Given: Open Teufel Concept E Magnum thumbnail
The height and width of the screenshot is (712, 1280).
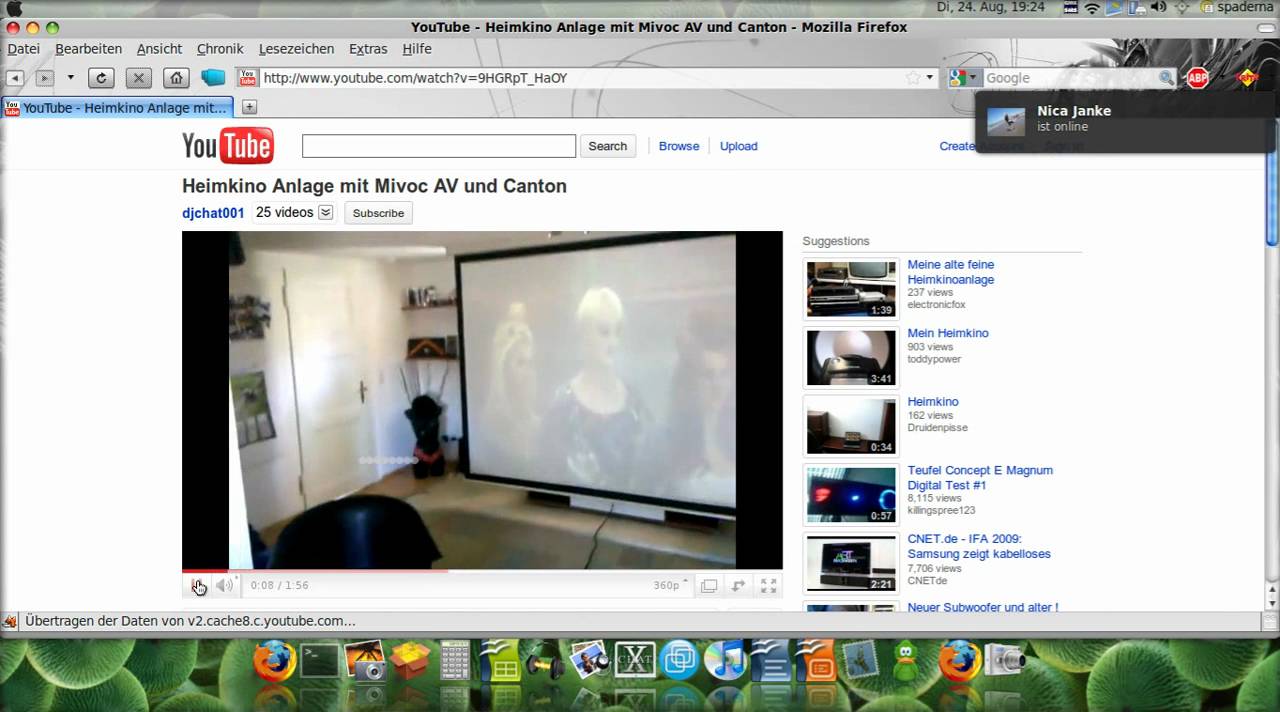Looking at the screenshot, I should pyautogui.click(x=851, y=494).
